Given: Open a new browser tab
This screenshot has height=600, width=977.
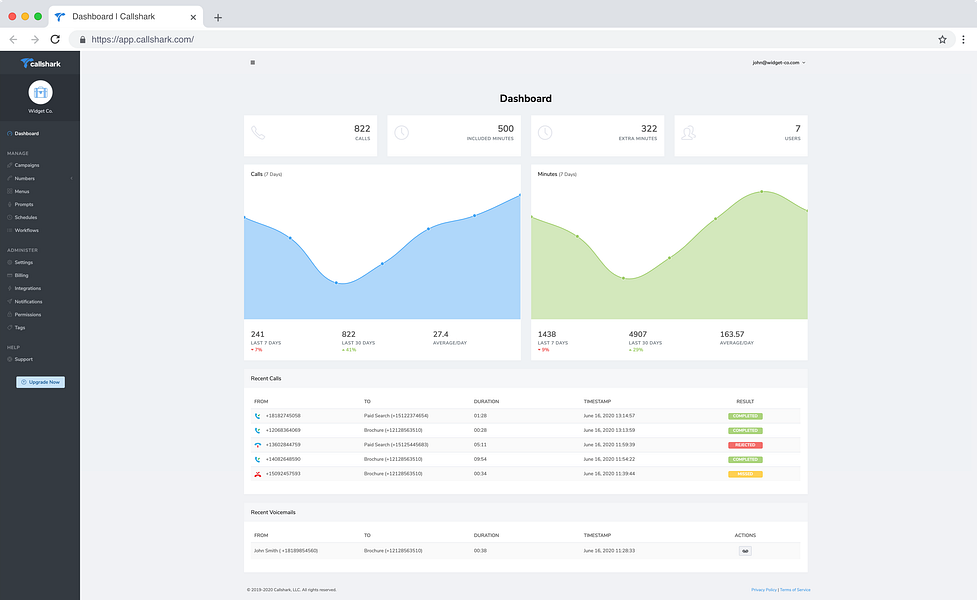Looking at the screenshot, I should click(217, 17).
